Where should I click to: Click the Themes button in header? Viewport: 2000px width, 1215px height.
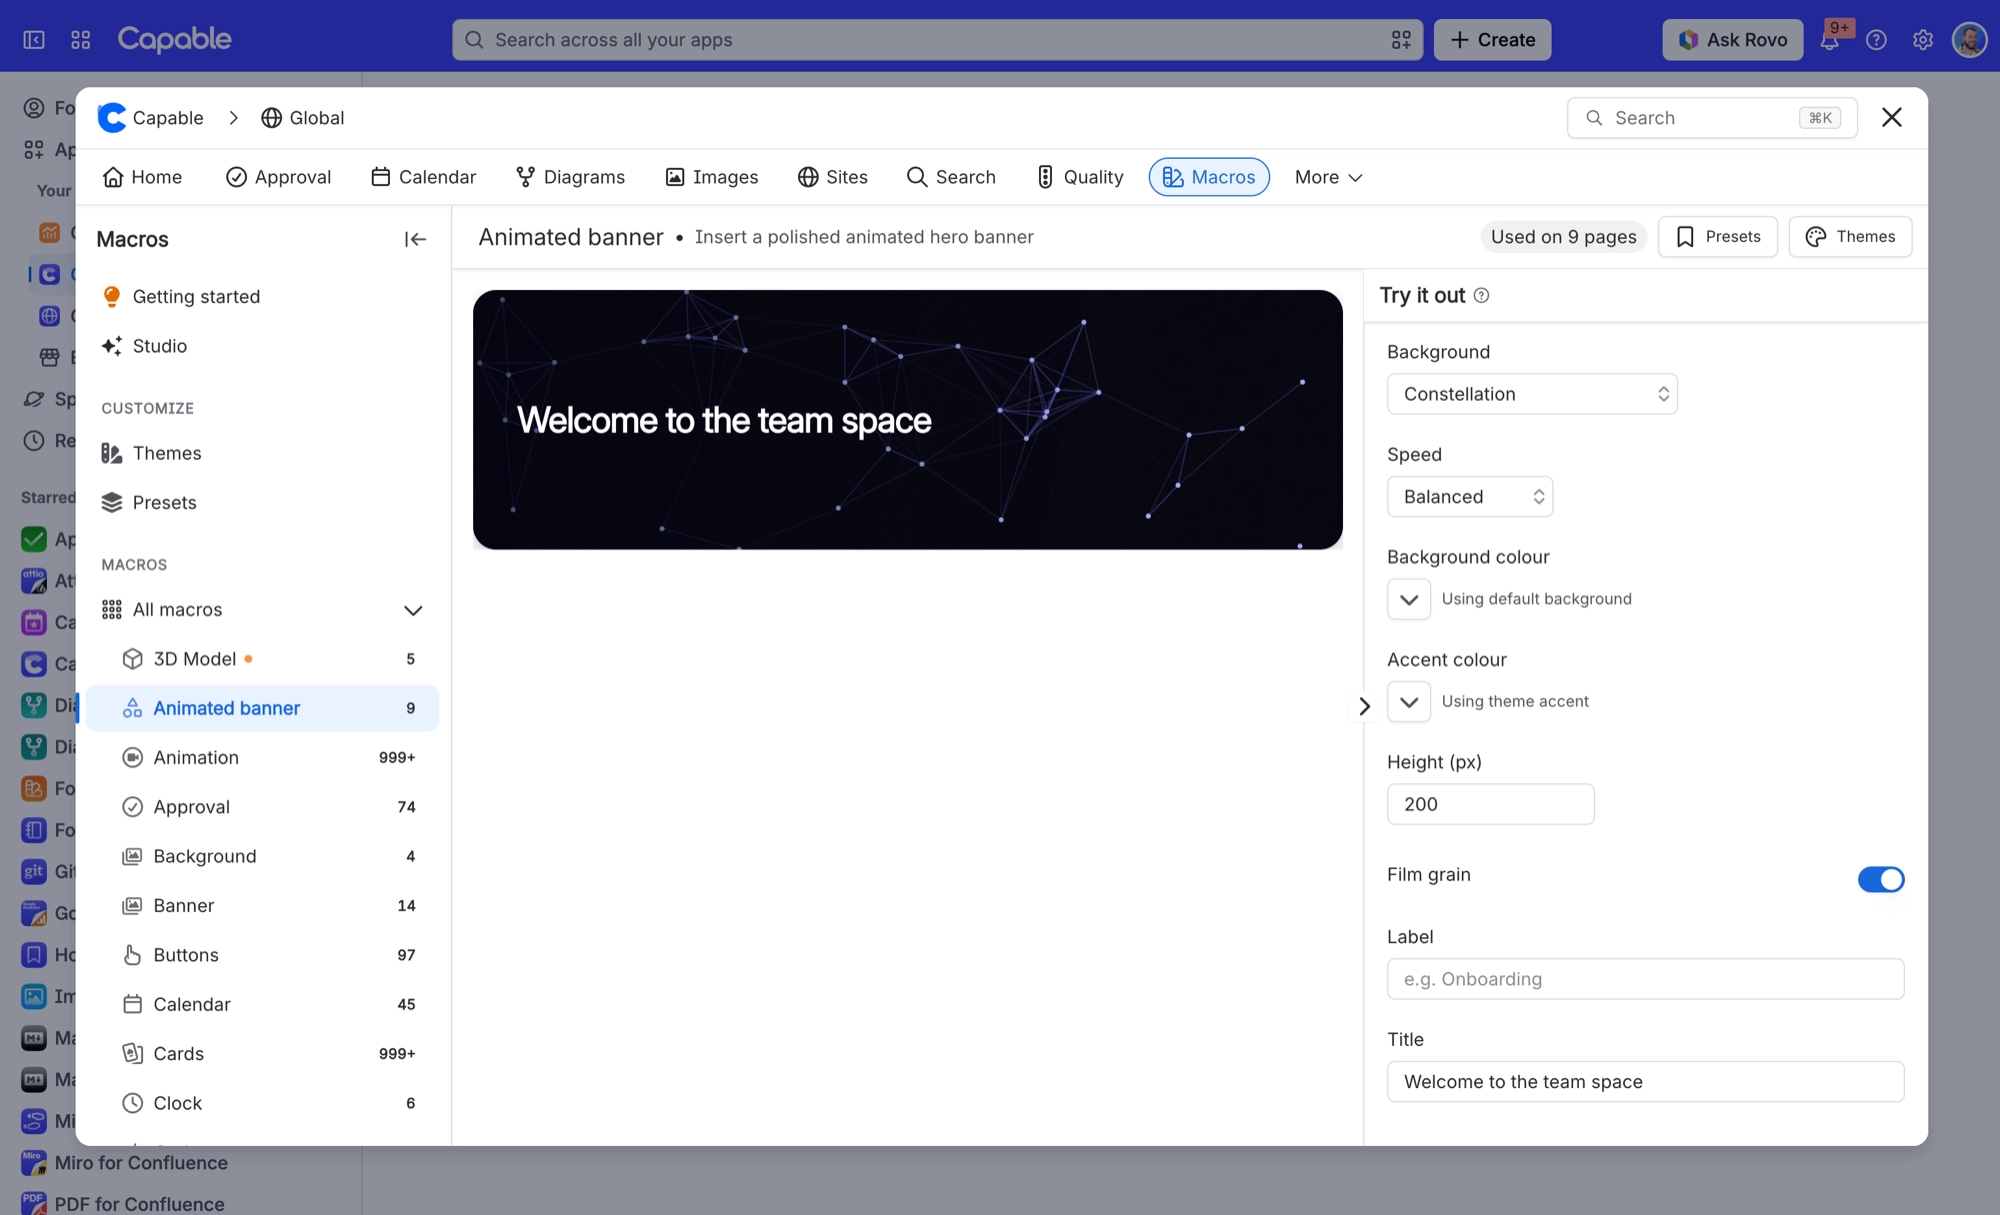point(1850,237)
